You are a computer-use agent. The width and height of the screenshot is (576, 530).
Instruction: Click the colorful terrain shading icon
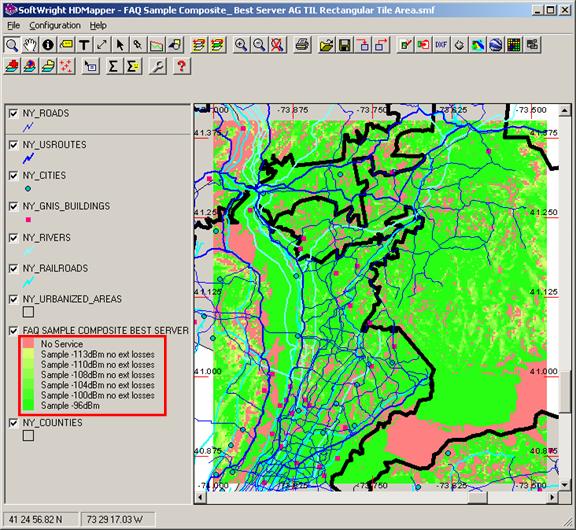click(x=477, y=45)
